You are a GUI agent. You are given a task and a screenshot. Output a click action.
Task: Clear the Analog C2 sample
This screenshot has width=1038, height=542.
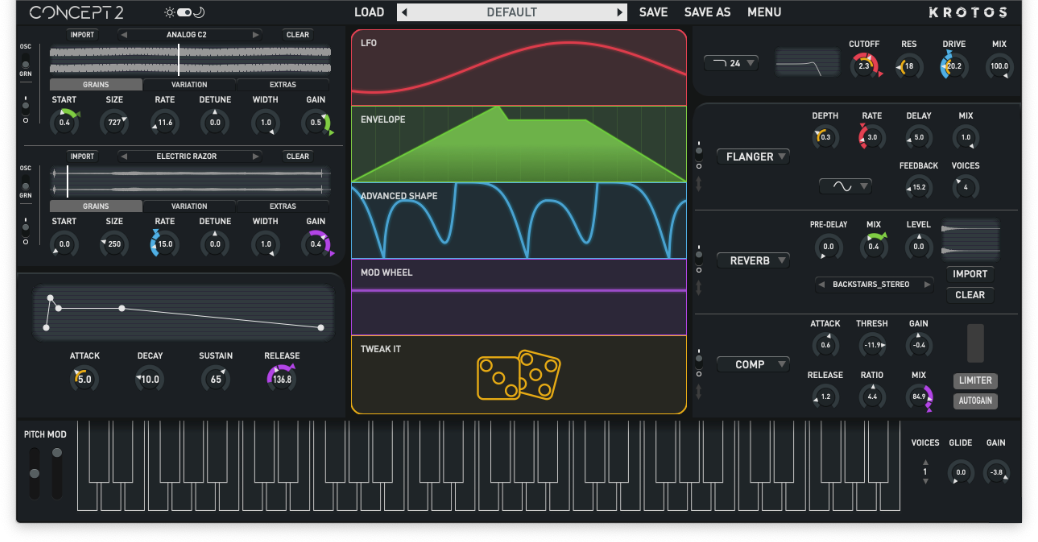click(x=297, y=35)
